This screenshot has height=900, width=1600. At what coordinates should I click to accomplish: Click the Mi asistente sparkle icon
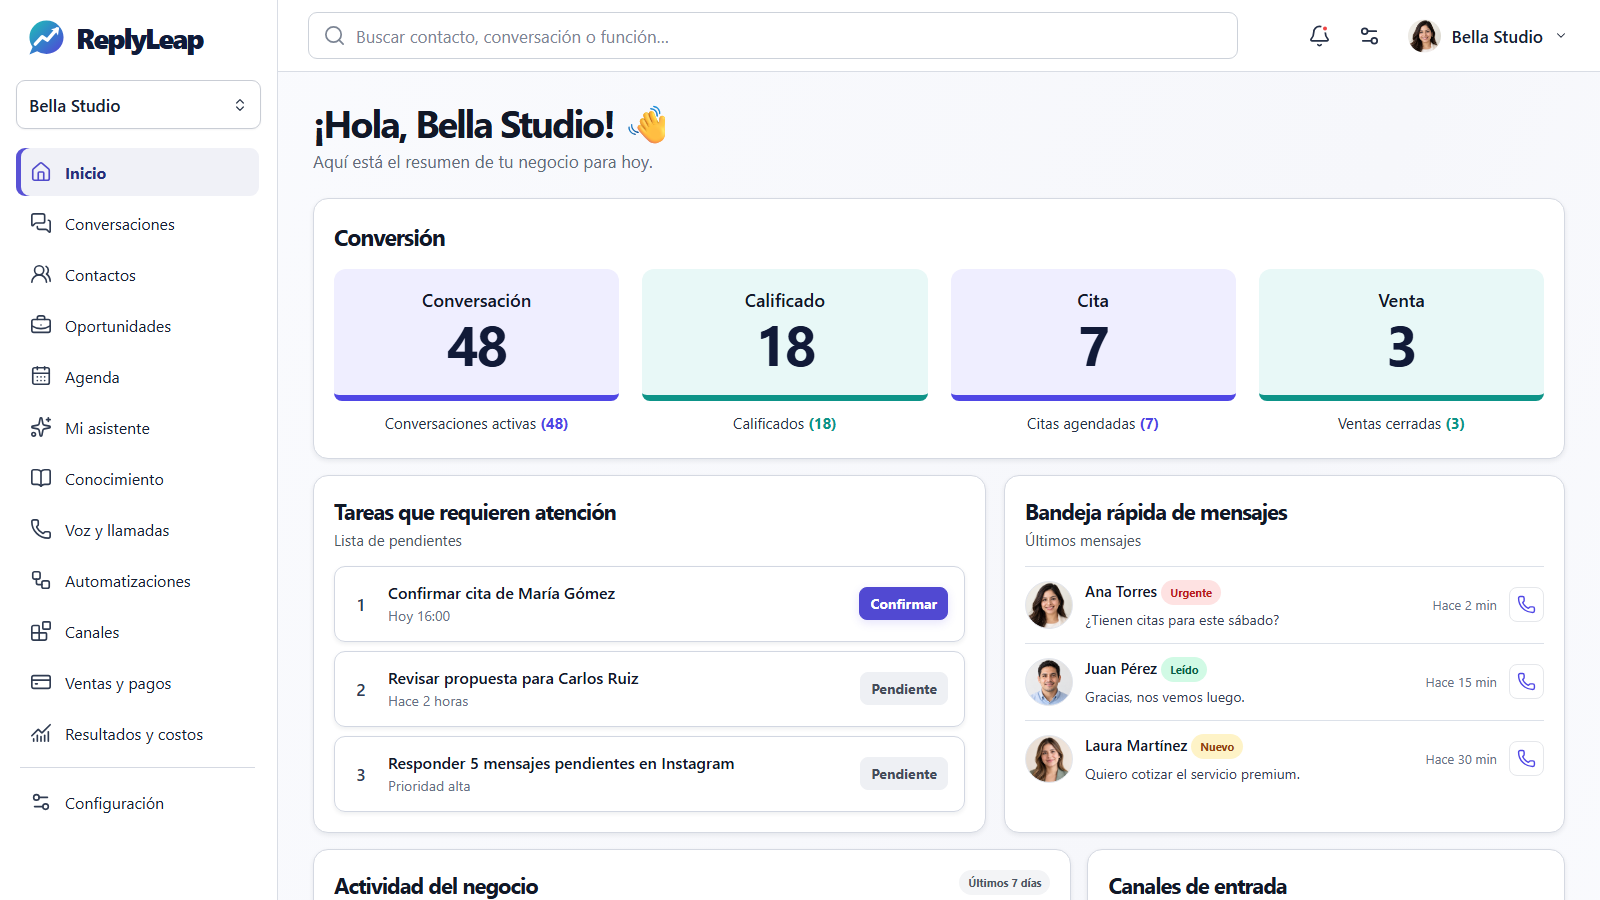(41, 427)
